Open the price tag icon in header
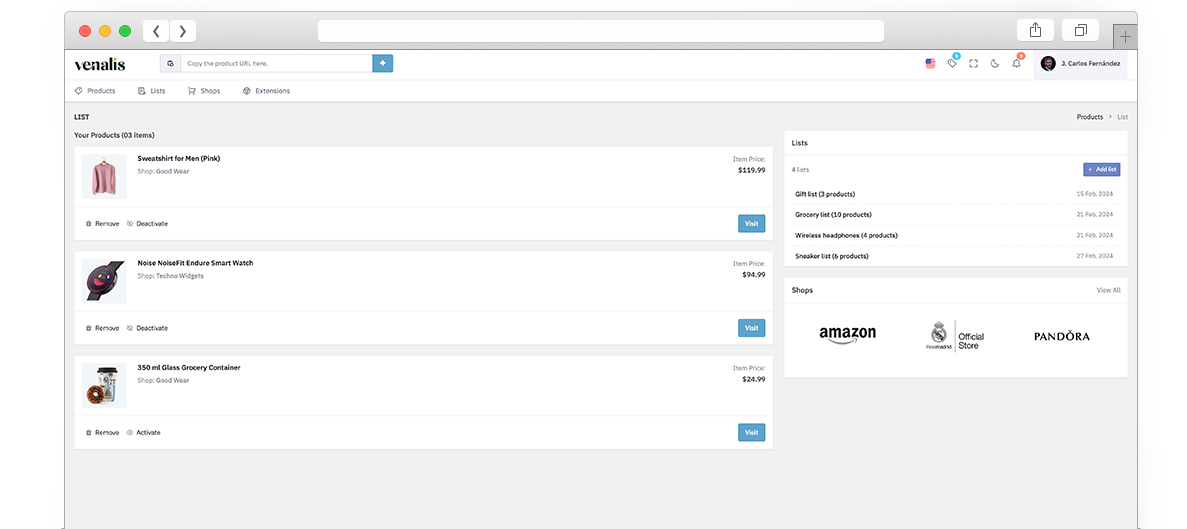The image size is (1187, 529). (952, 63)
